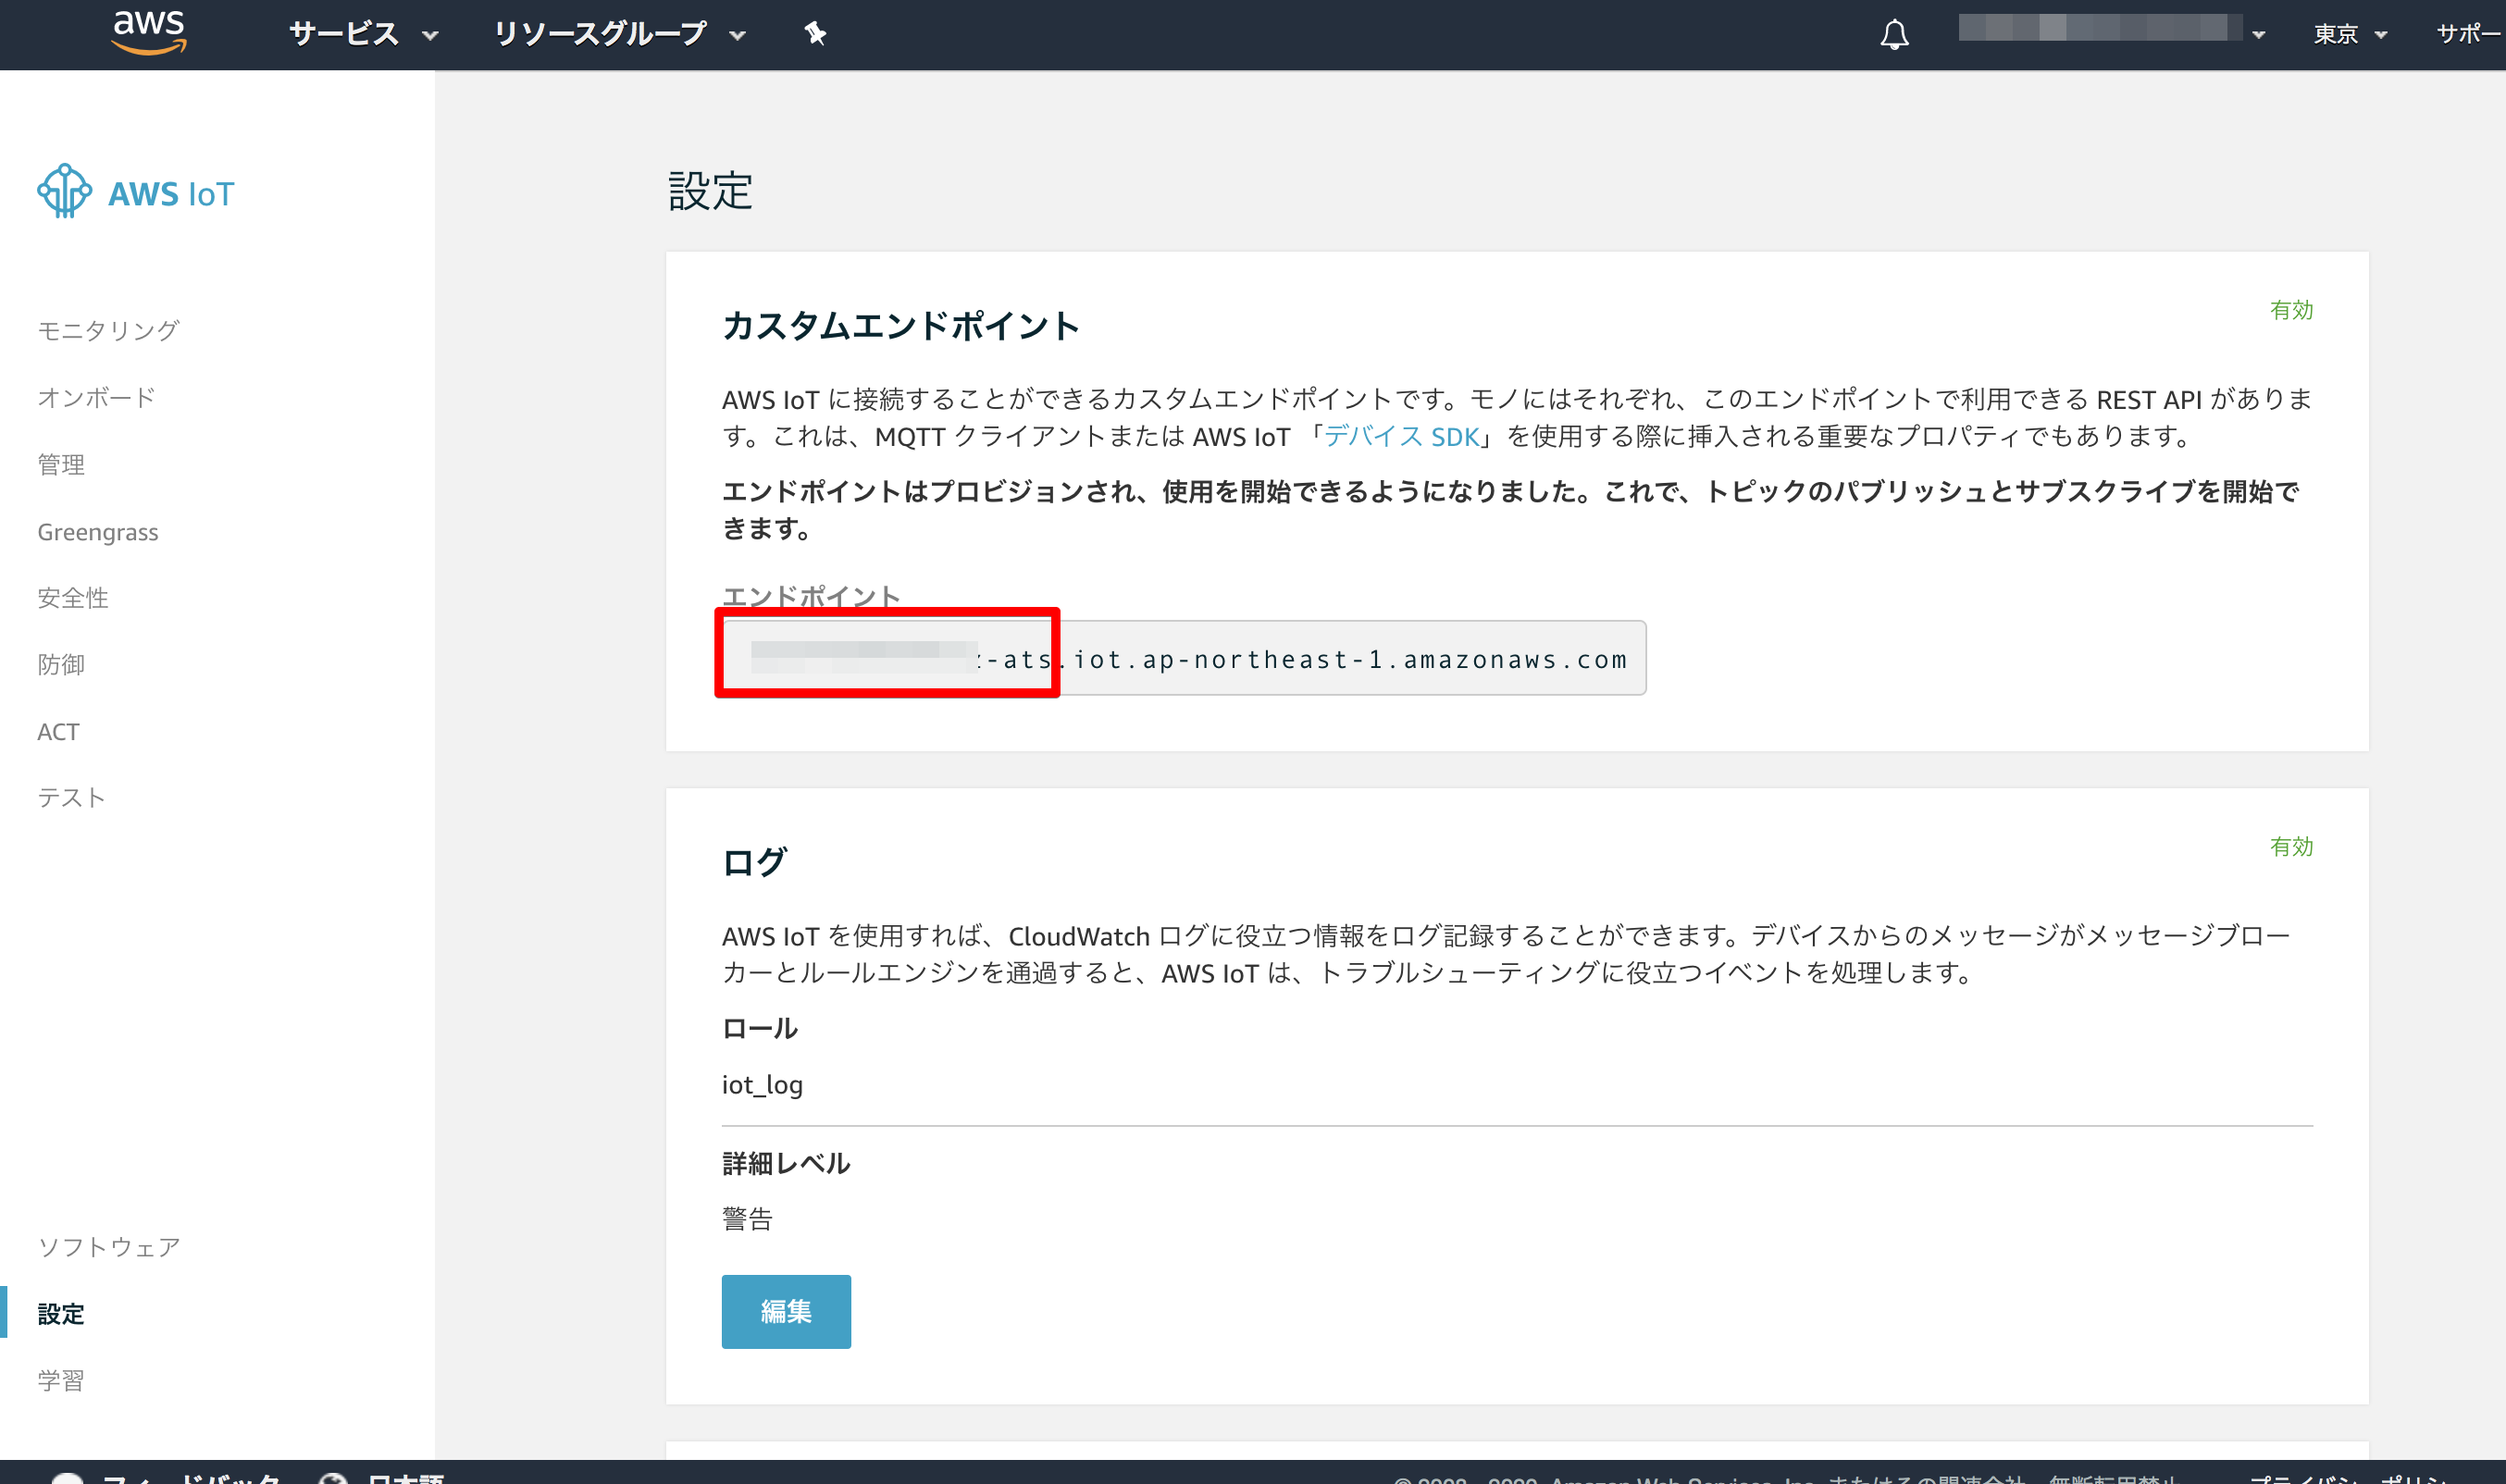The height and width of the screenshot is (1484, 2506).
Task: Open 防御 in the sidebar
Action: coord(61,664)
